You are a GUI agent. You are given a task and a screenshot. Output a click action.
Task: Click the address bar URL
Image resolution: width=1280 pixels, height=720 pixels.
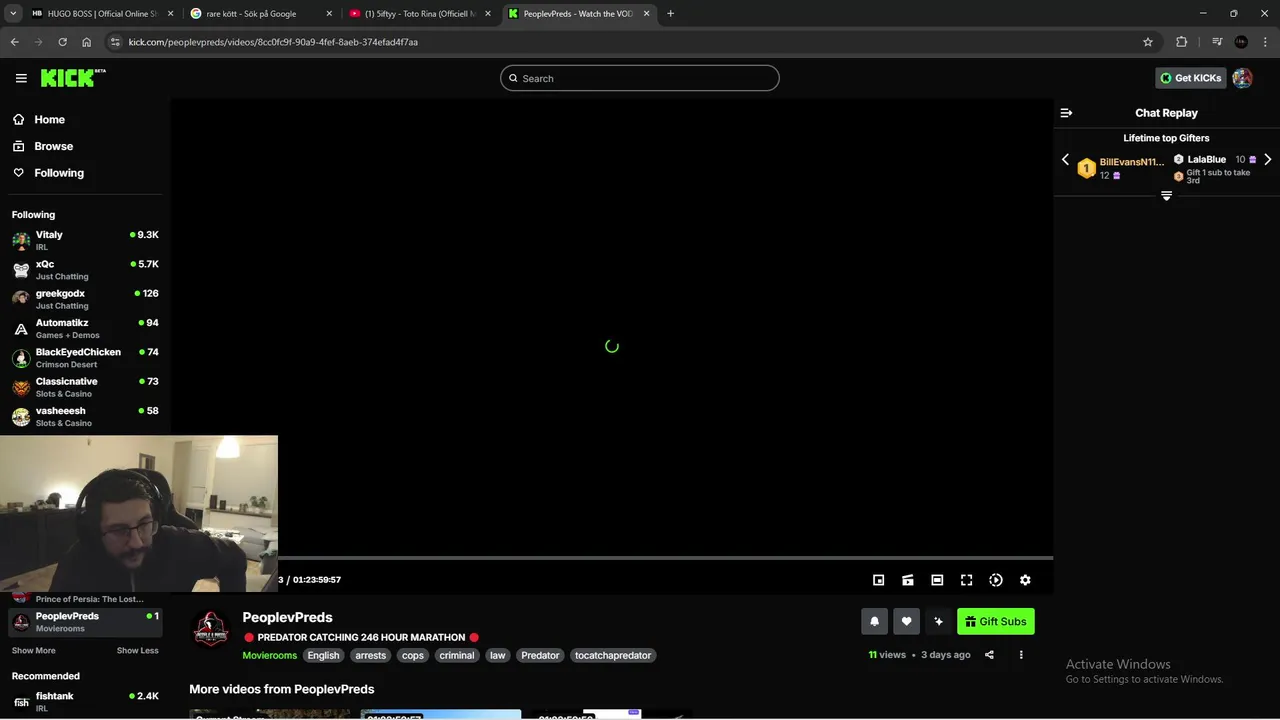tap(273, 42)
